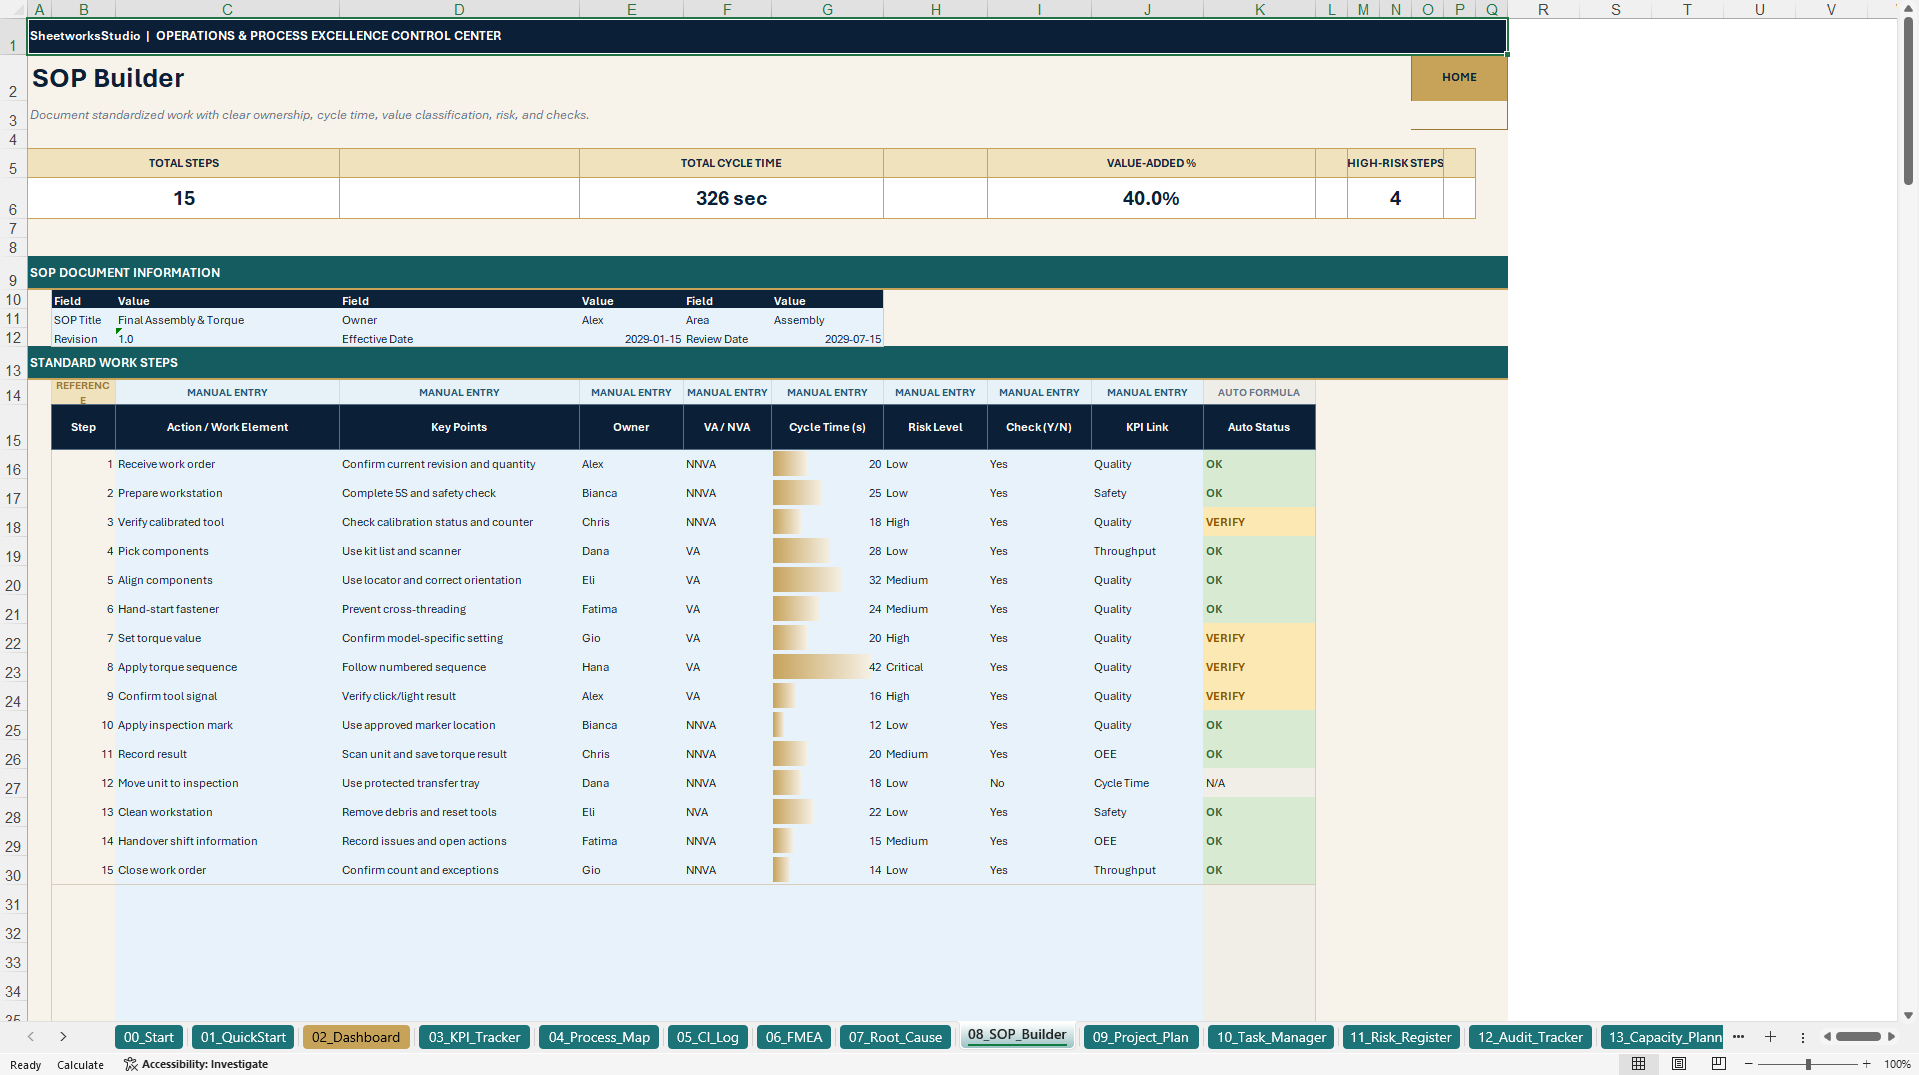1919x1075 pixels.
Task: Select VERIFY status for 'Verify calibrated tool'
Action: [1259, 522]
